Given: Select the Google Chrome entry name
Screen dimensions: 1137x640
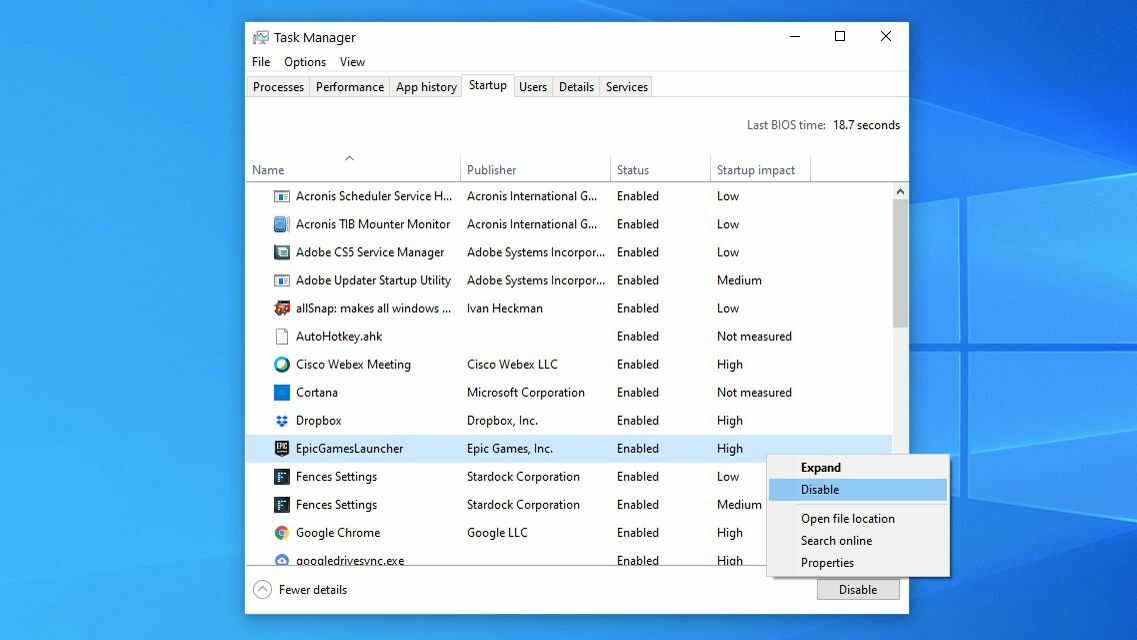Looking at the screenshot, I should tap(338, 533).
